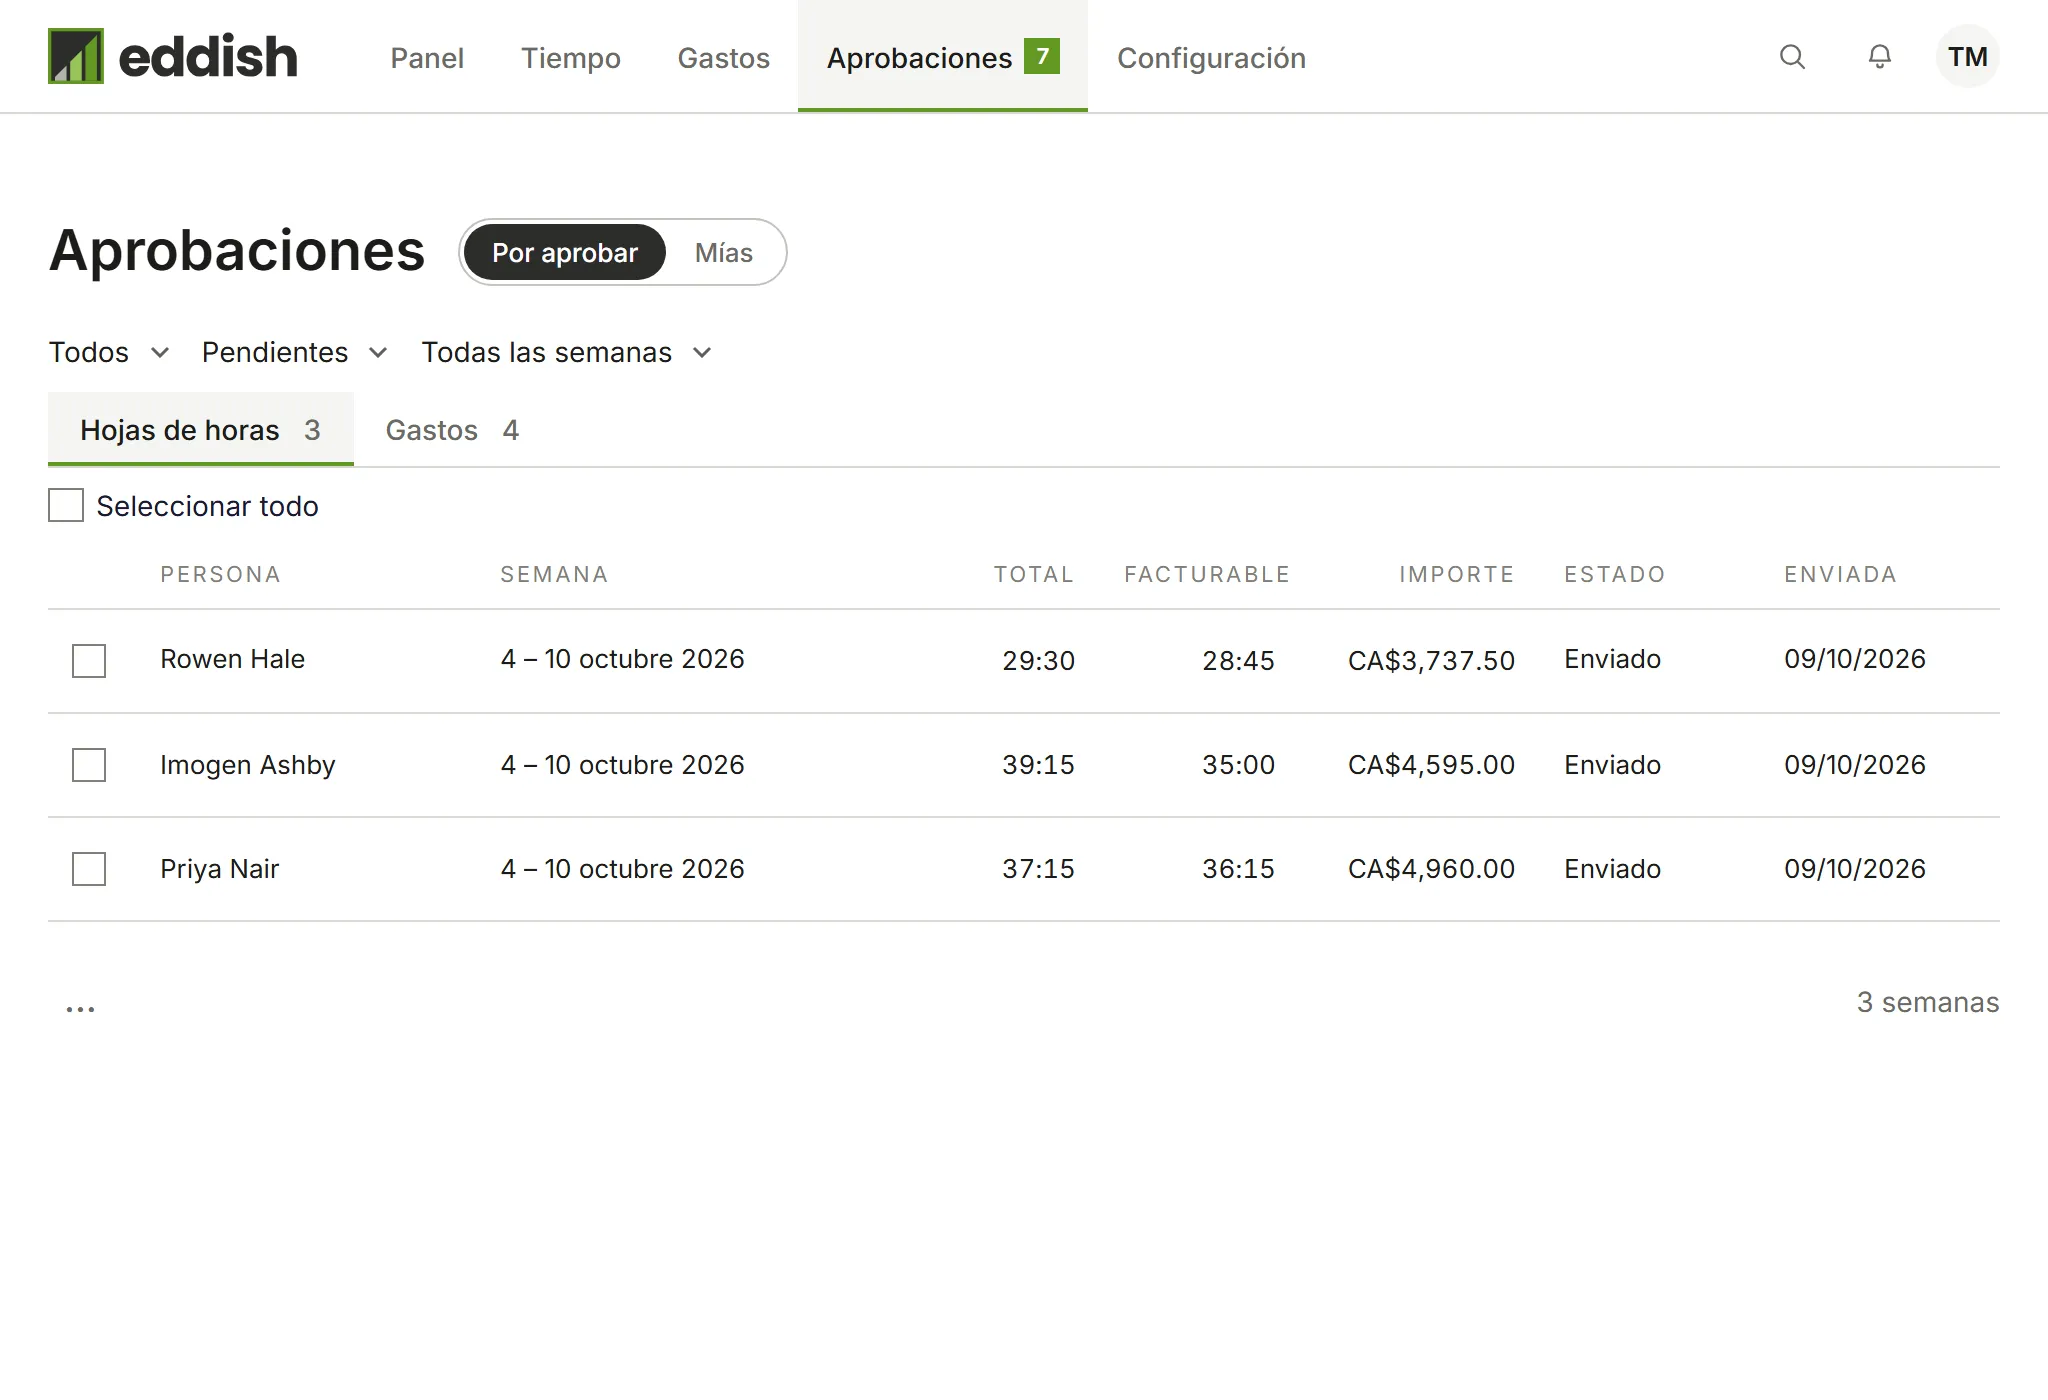
Task: Click the CA$4,960.00 amount
Action: pyautogui.click(x=1431, y=869)
